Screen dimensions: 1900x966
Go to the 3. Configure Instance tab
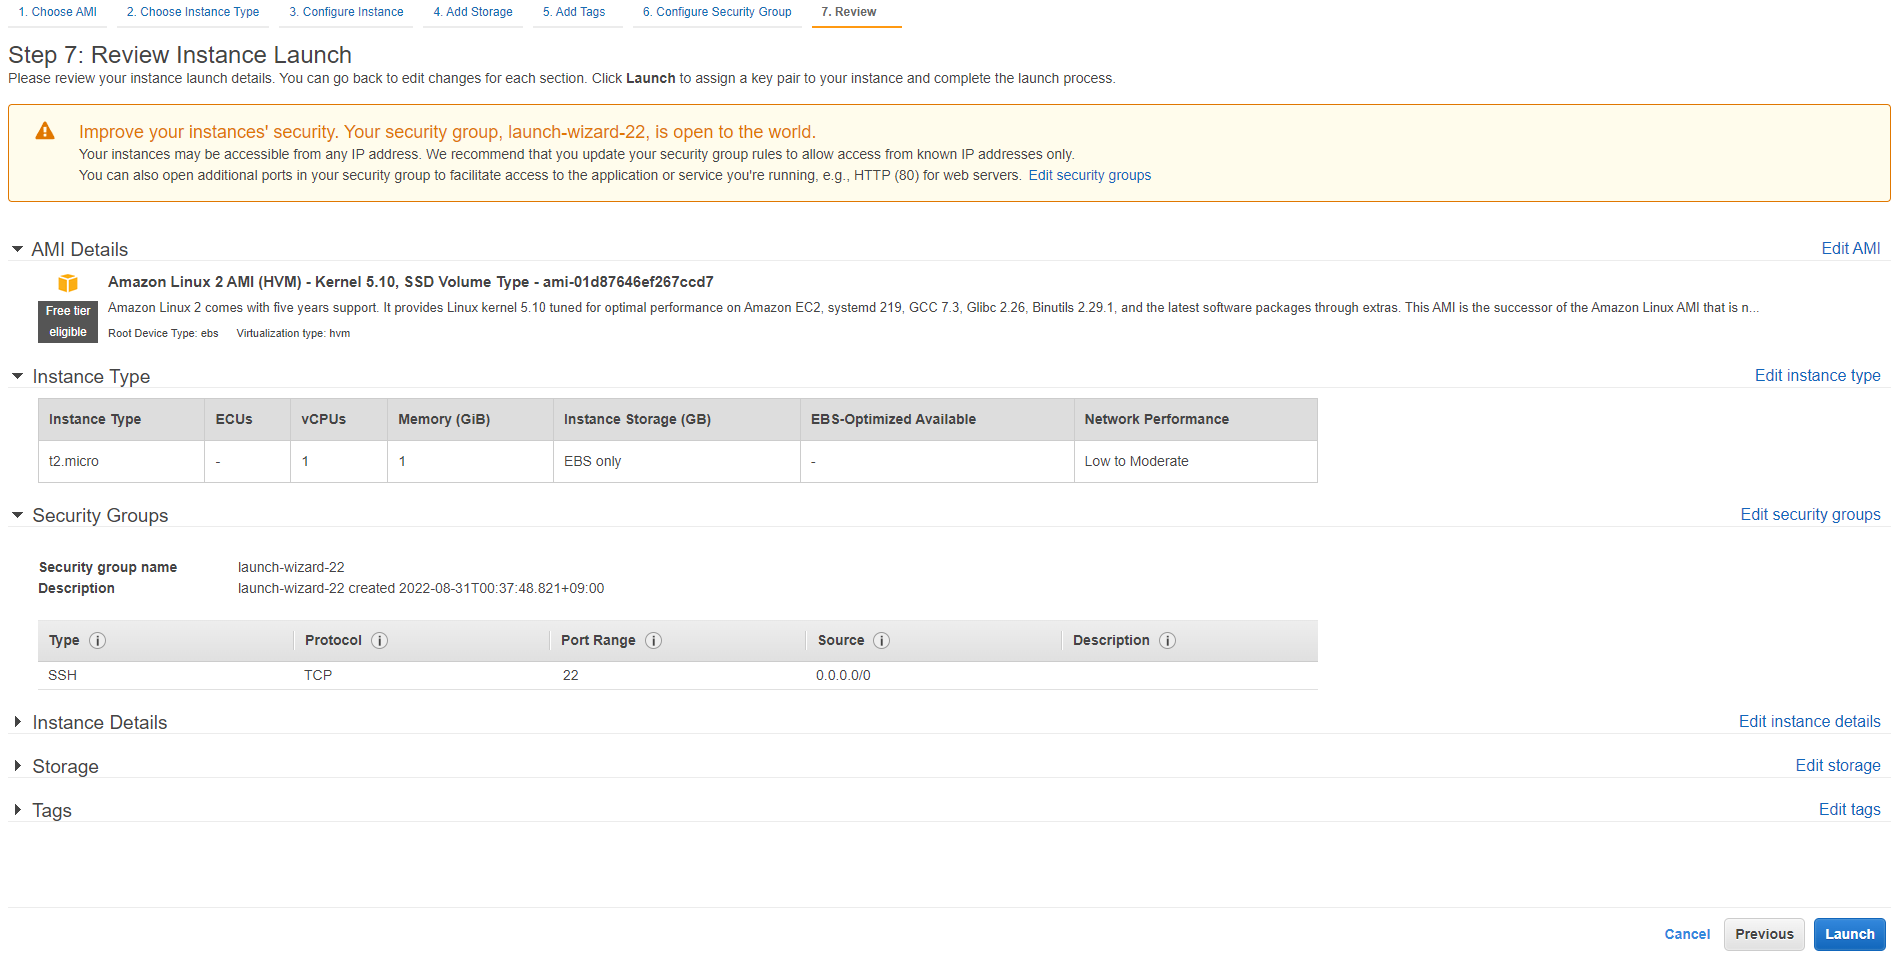(x=347, y=12)
